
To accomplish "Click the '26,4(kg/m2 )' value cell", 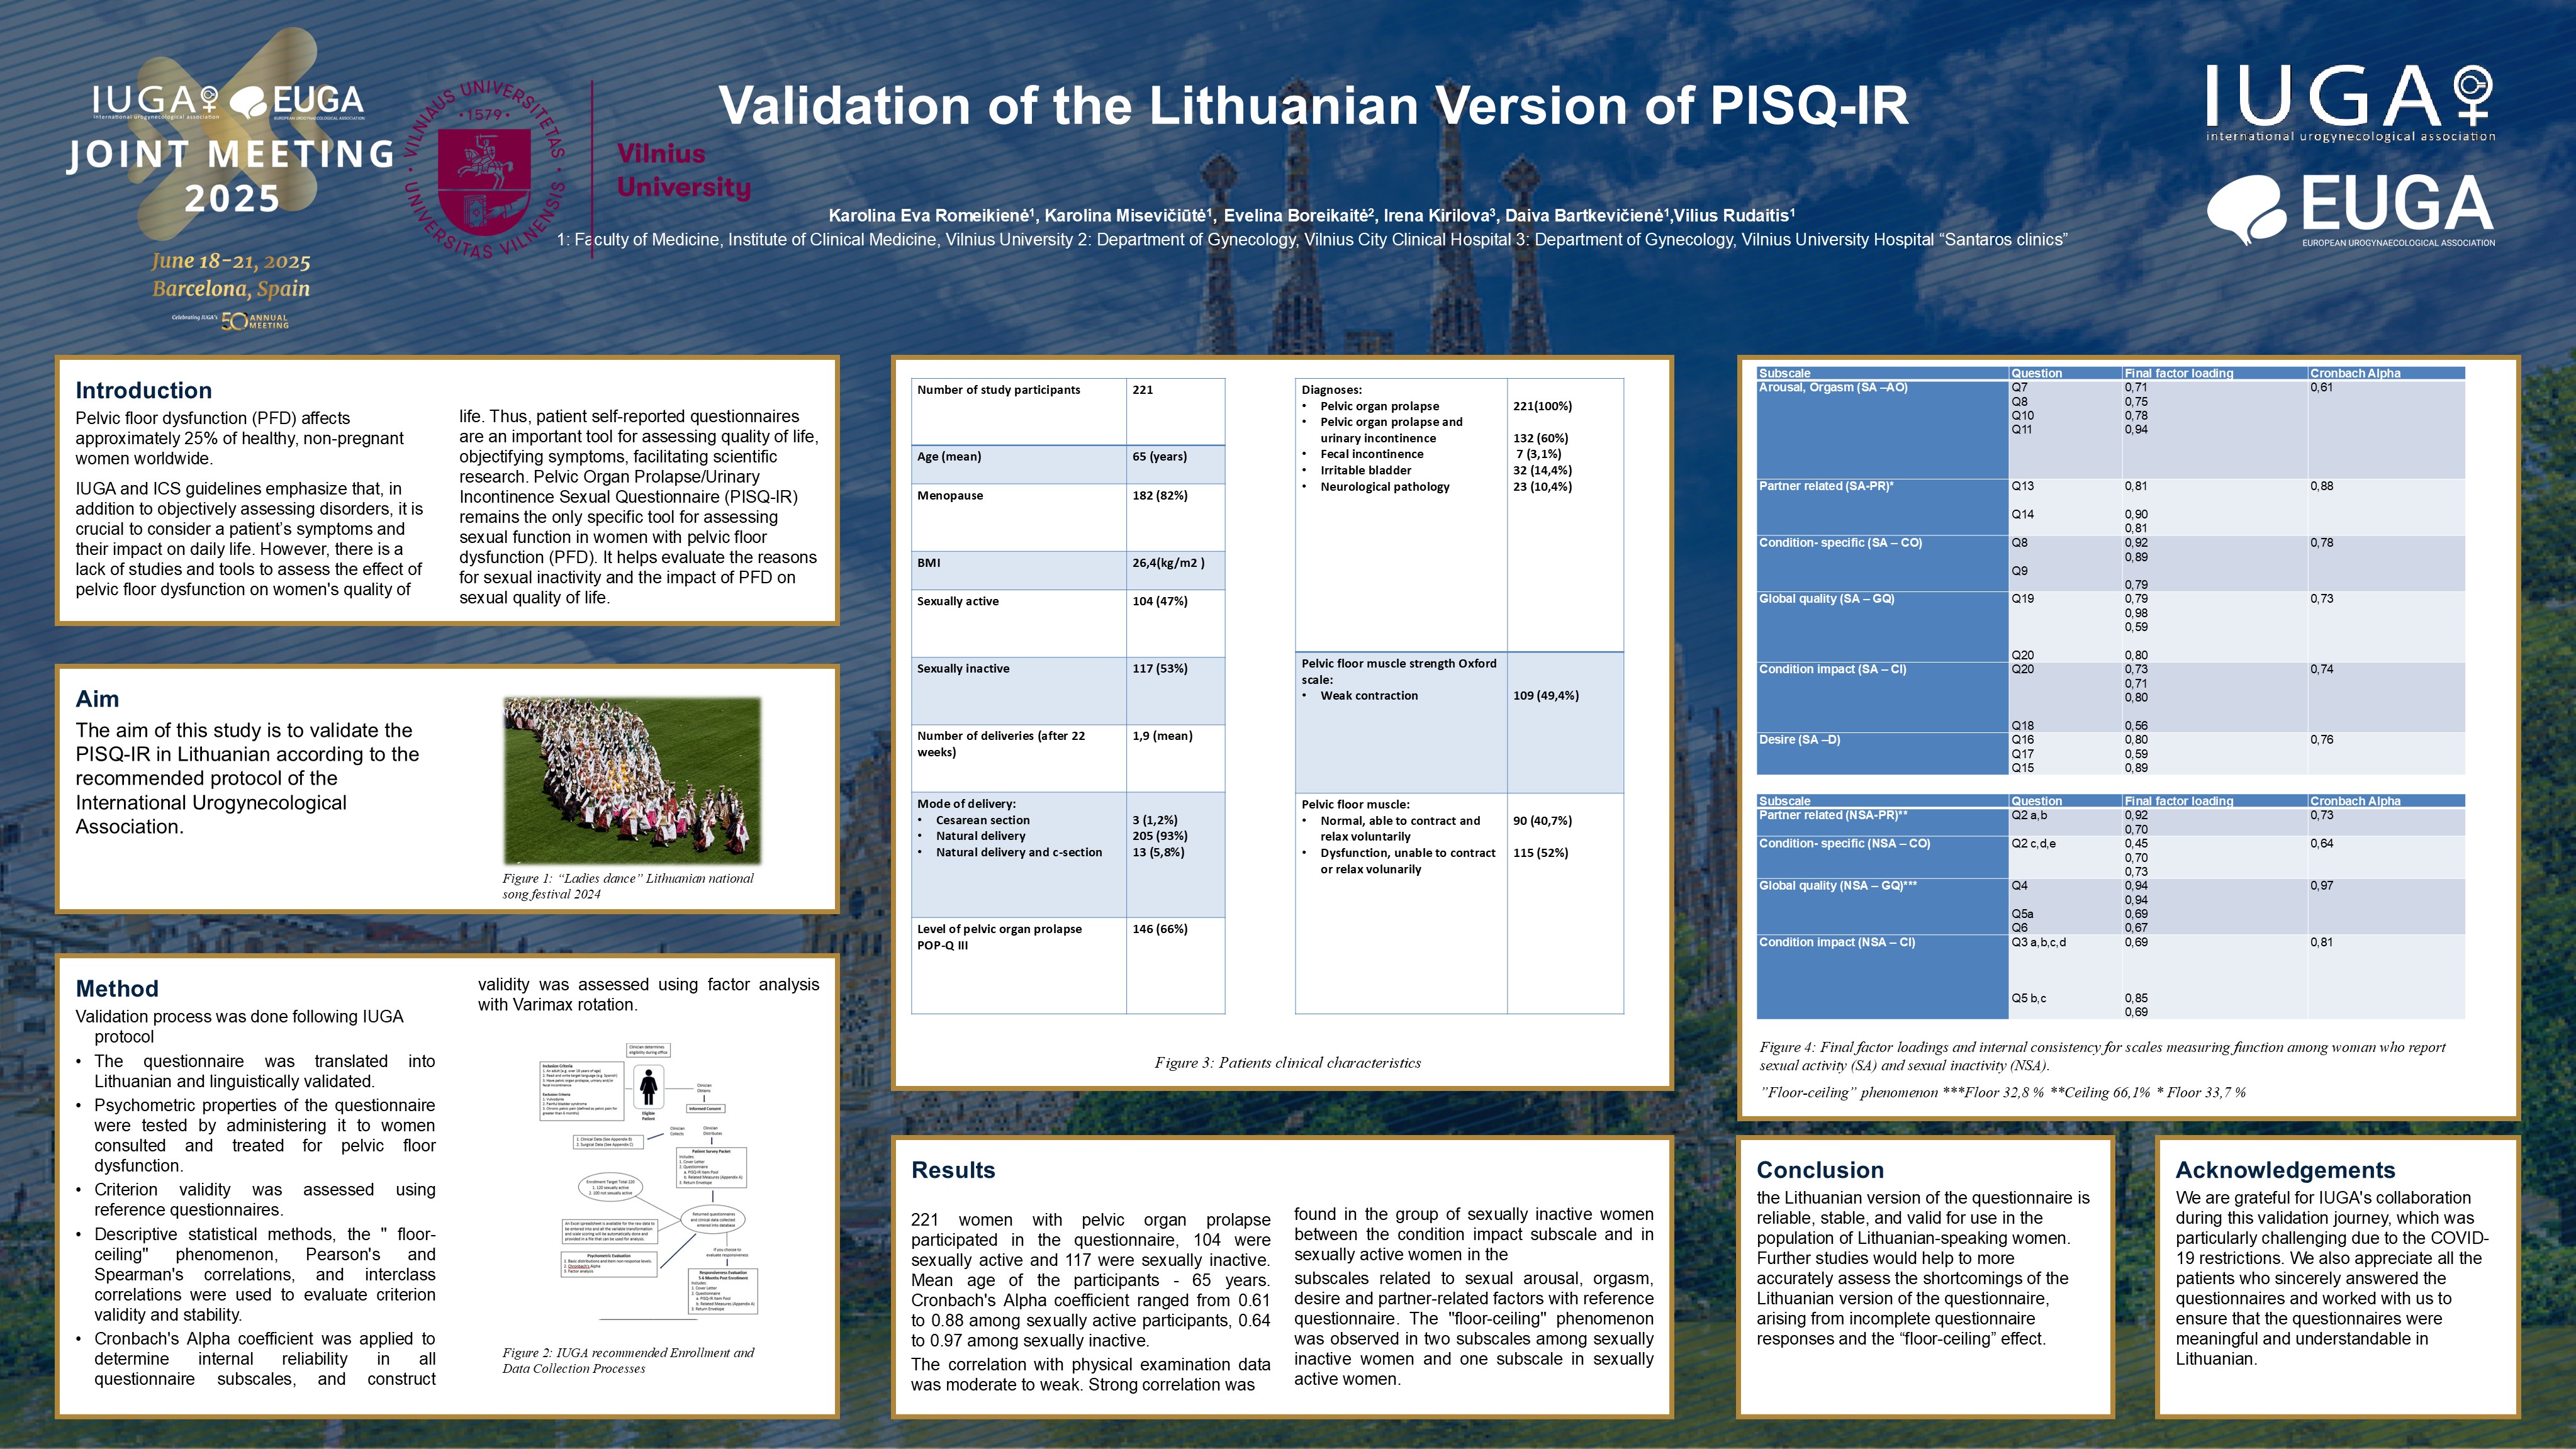I will 1175,570.
